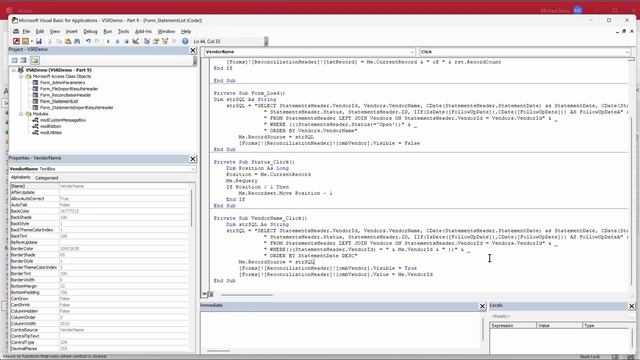Click the Reset (stop) toolbar icon

tap(126, 41)
